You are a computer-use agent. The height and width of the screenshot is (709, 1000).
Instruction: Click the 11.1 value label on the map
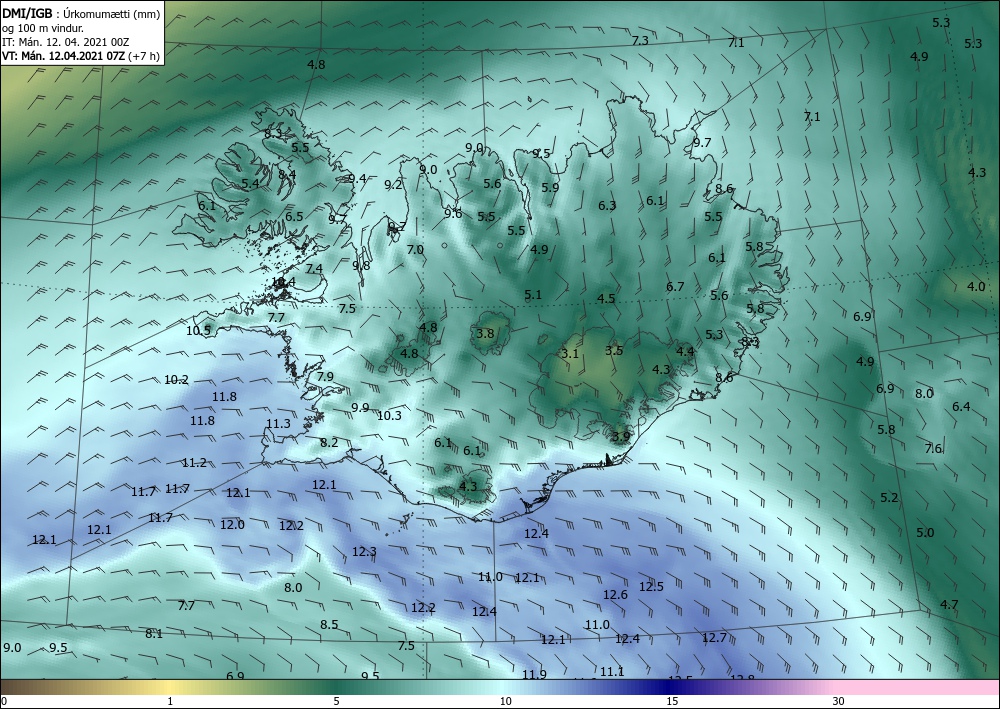[612, 671]
